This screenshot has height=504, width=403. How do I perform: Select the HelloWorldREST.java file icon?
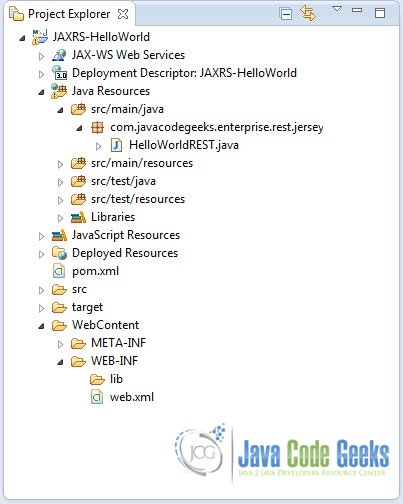[x=116, y=145]
